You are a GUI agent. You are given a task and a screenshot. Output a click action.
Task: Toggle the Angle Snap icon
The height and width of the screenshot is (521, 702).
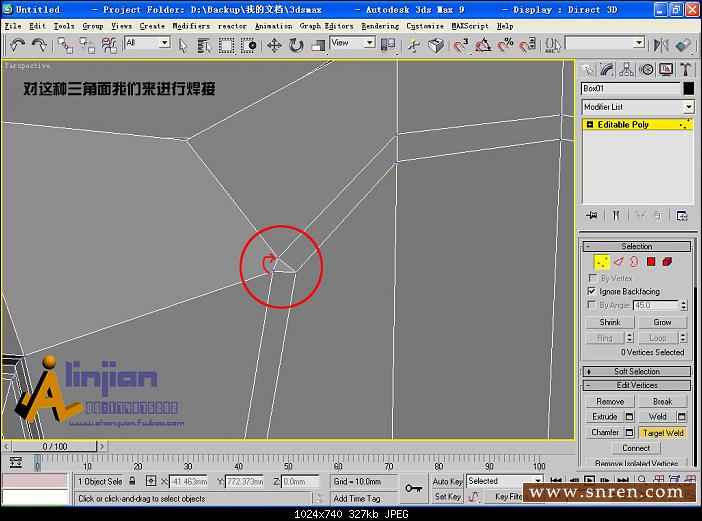coord(483,45)
